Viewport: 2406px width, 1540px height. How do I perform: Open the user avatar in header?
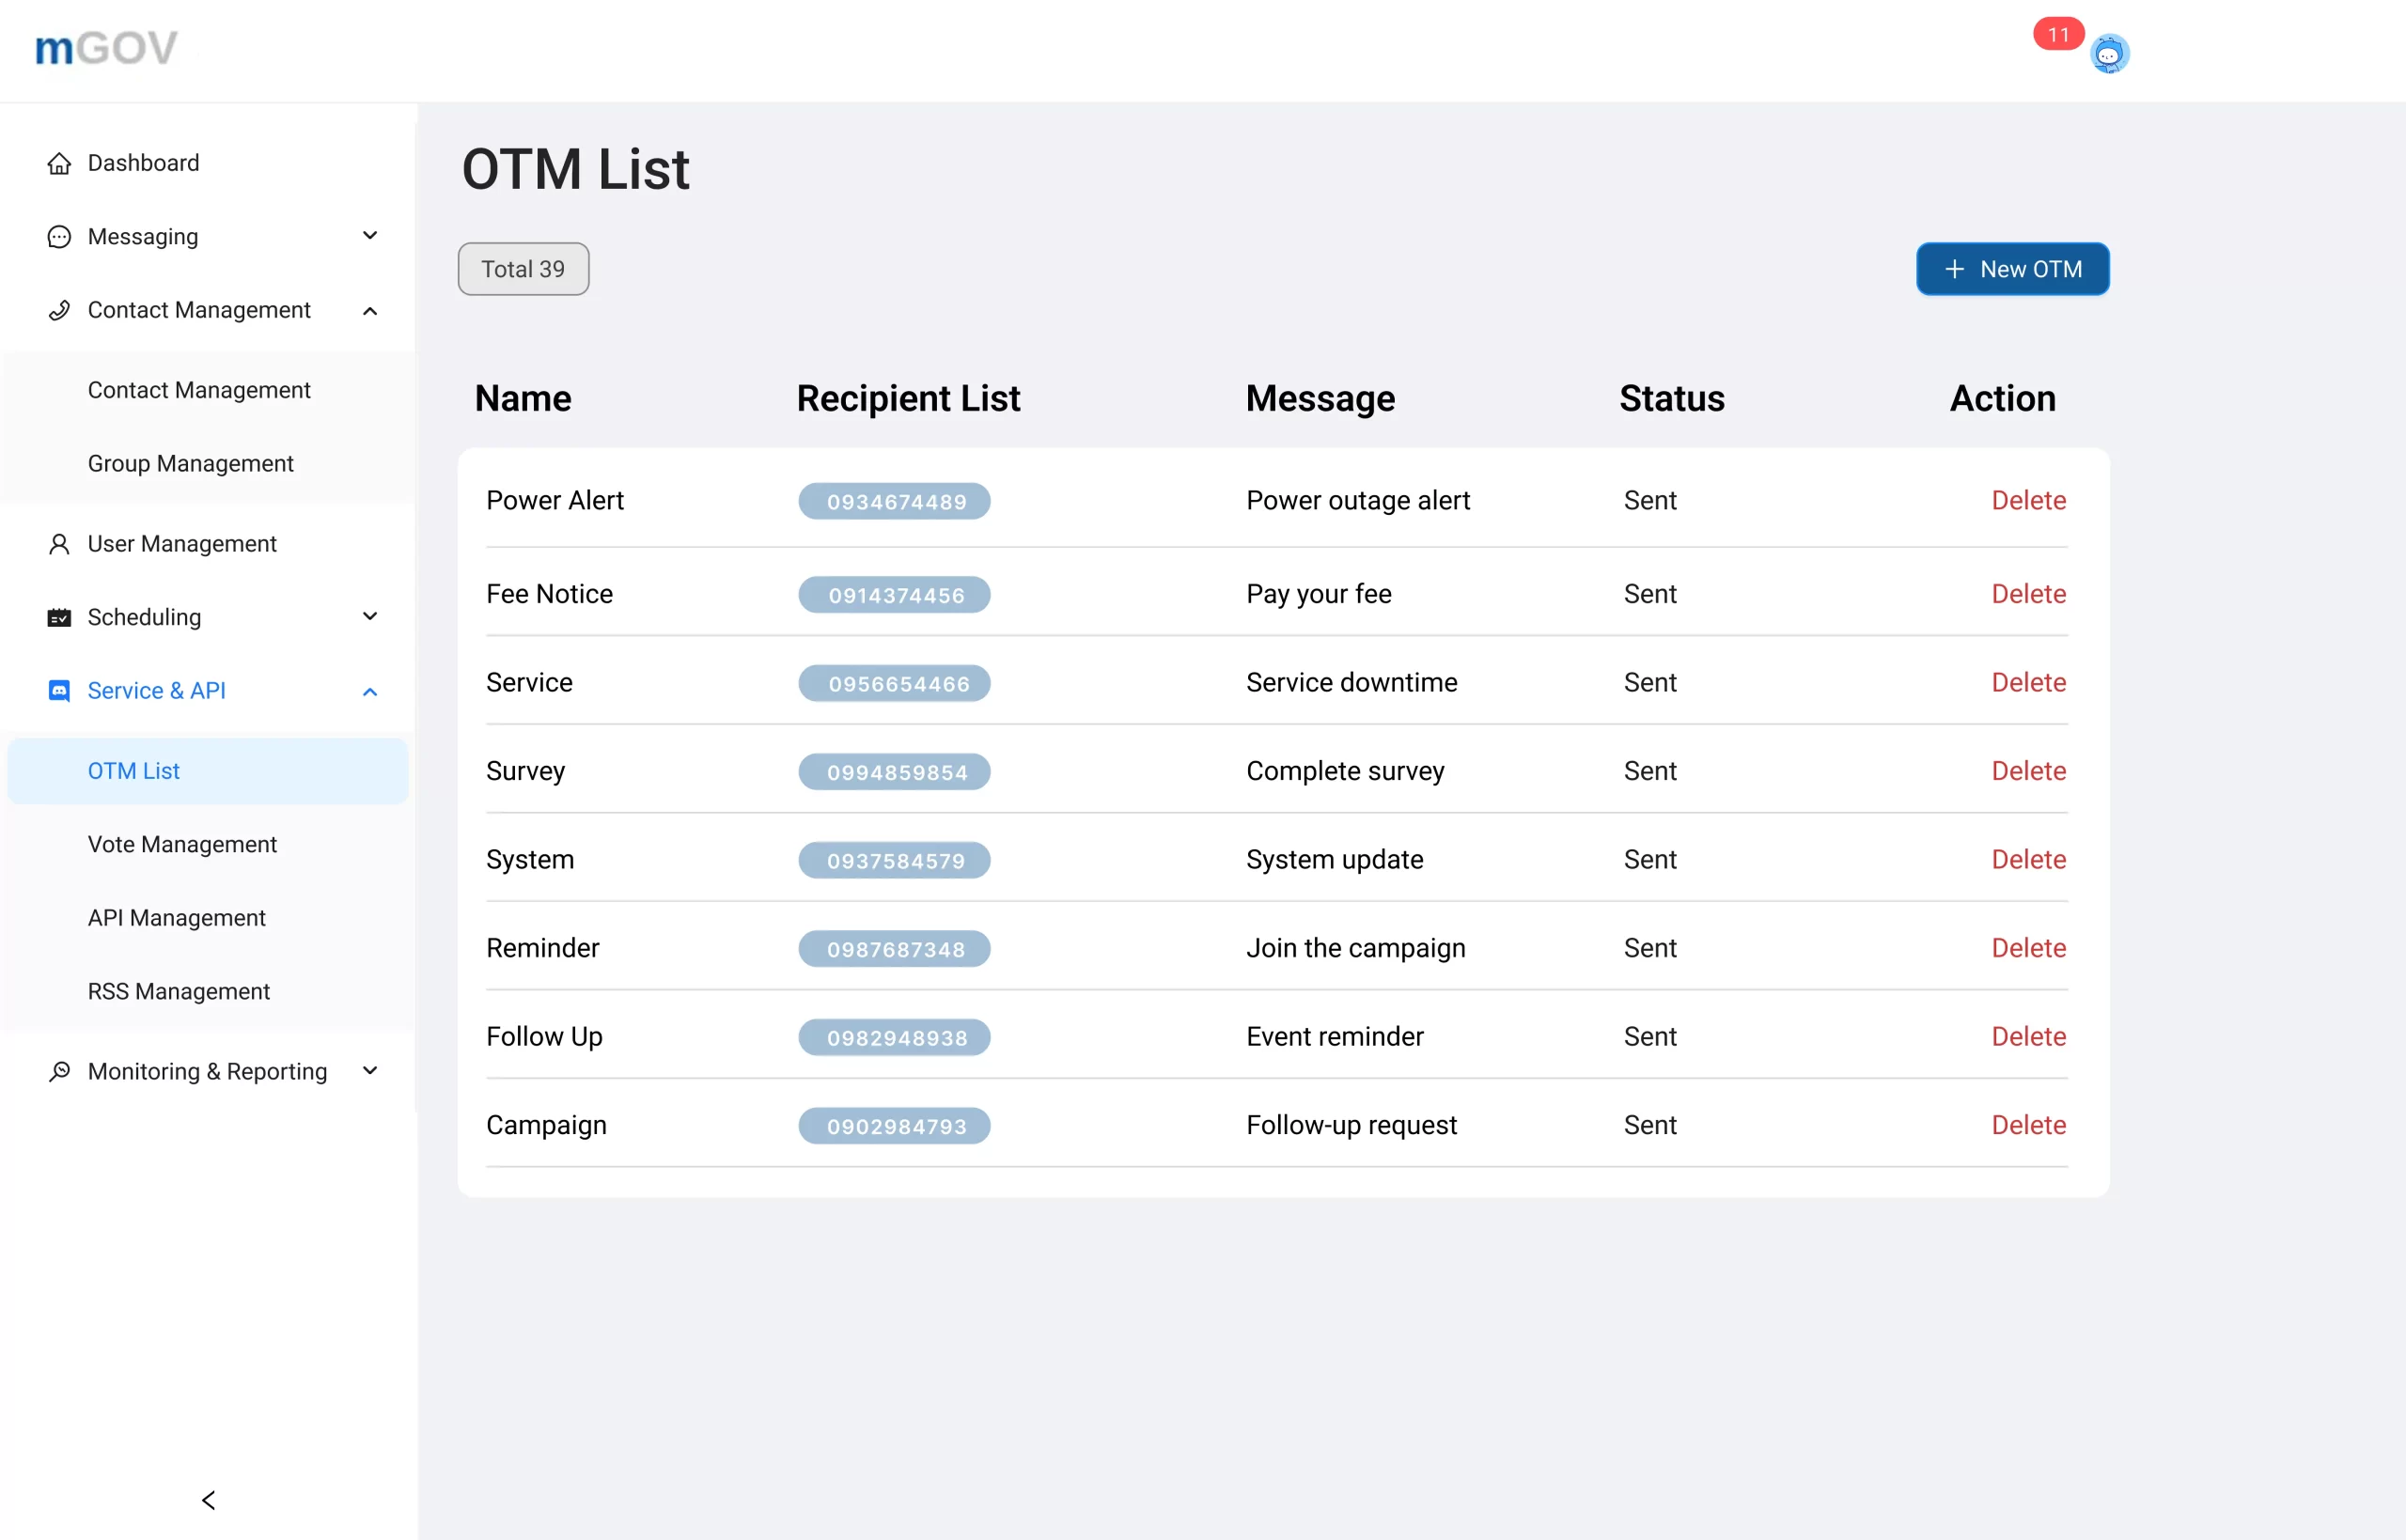click(2109, 54)
